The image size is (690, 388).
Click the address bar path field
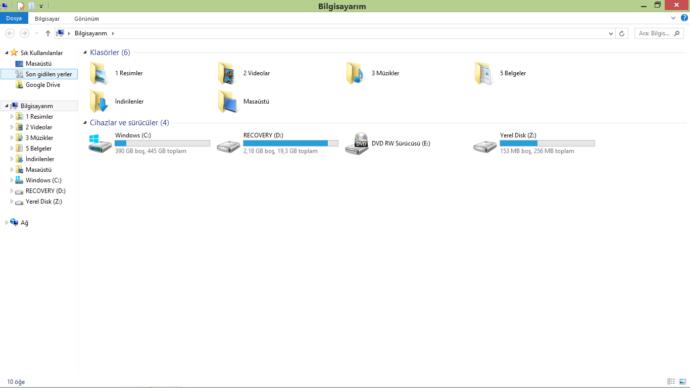pyautogui.click(x=335, y=33)
